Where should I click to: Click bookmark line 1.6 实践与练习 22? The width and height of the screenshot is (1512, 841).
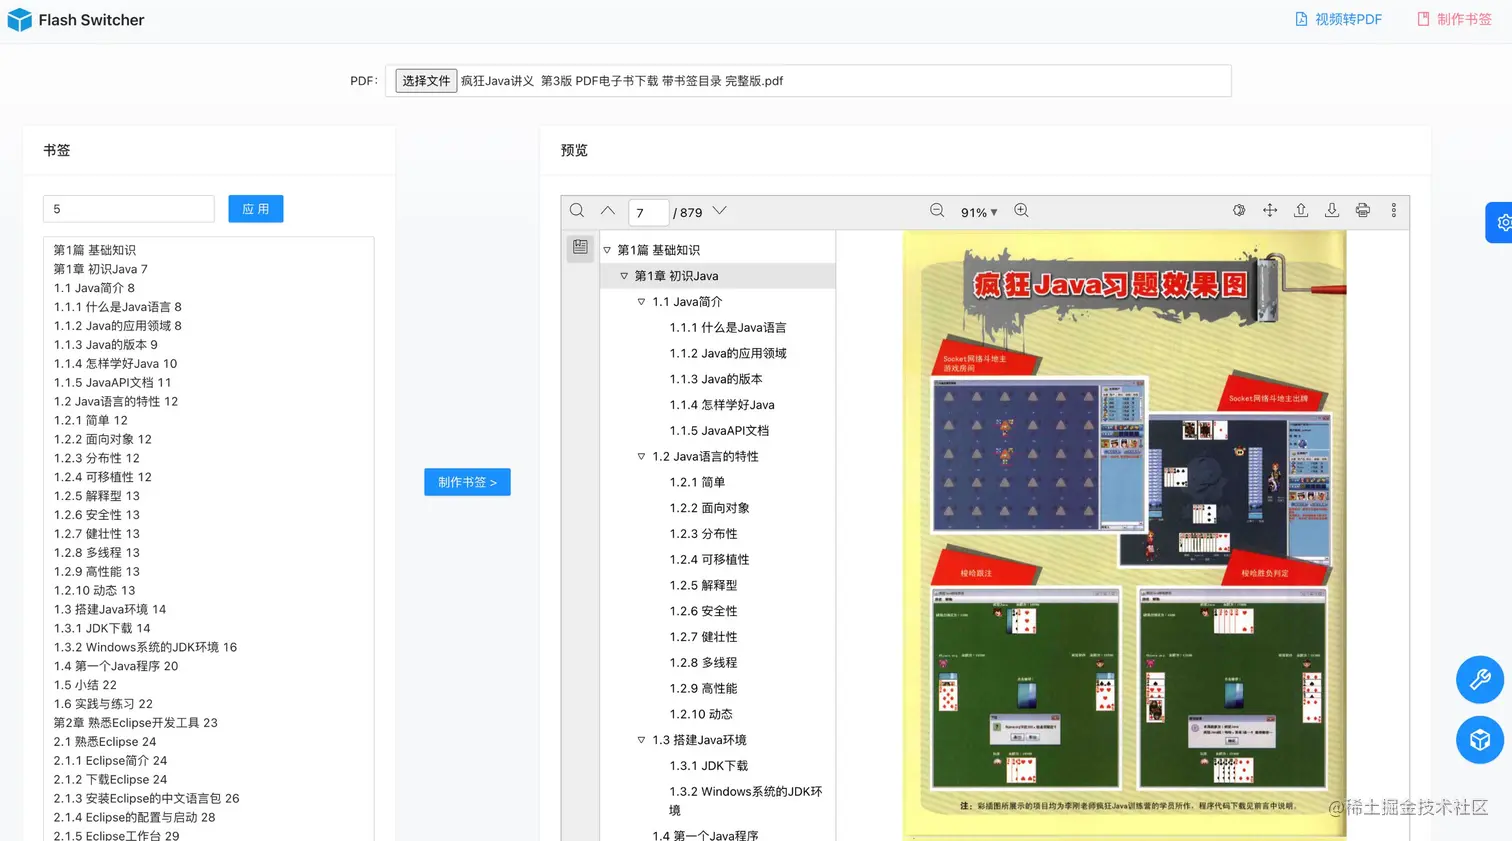(x=103, y=704)
